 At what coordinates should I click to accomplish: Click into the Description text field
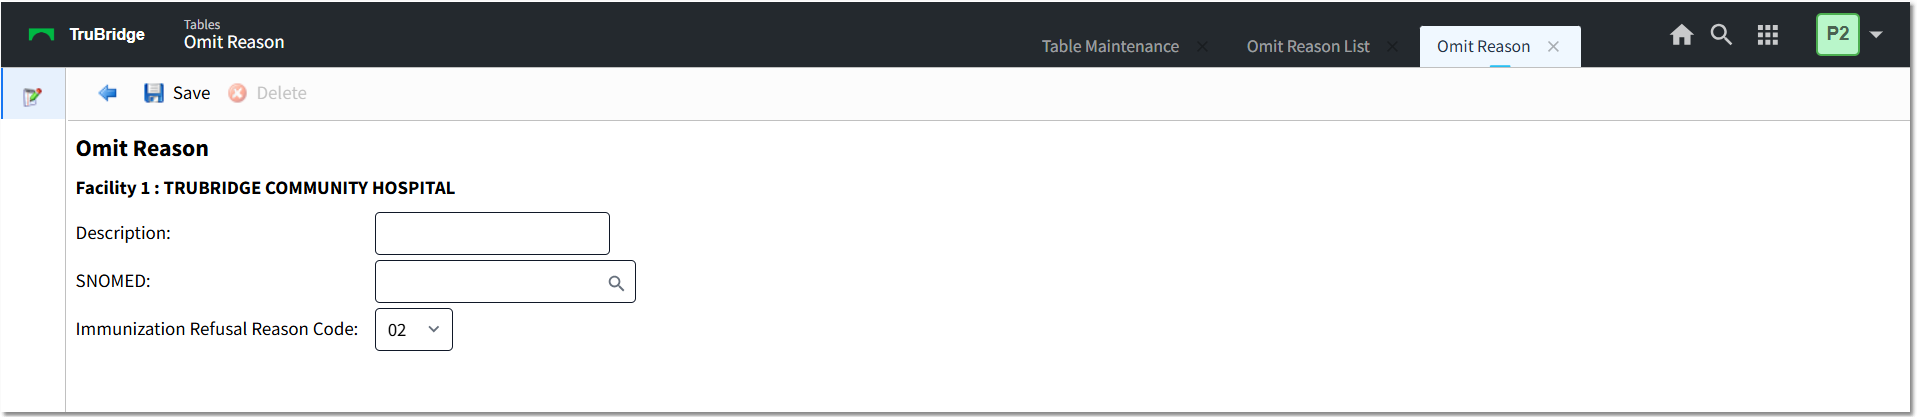click(492, 233)
